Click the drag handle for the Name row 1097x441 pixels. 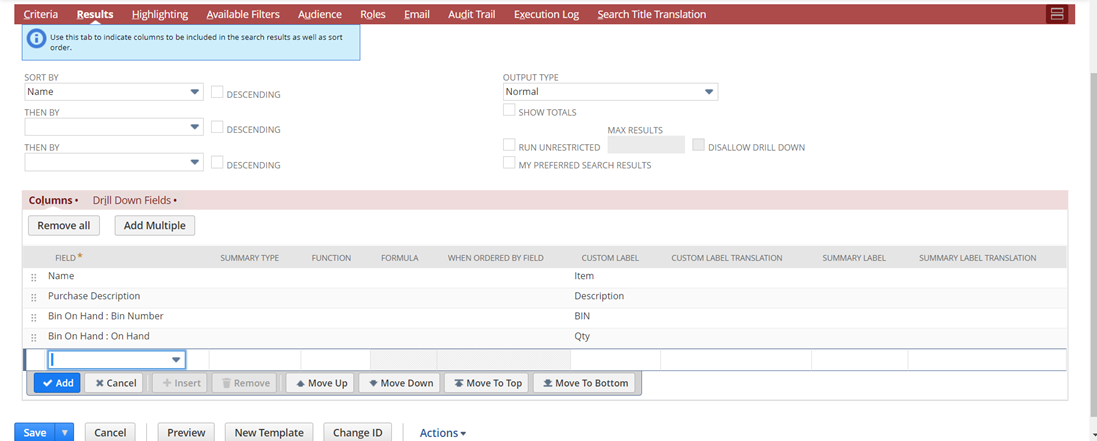pyautogui.click(x=34, y=278)
